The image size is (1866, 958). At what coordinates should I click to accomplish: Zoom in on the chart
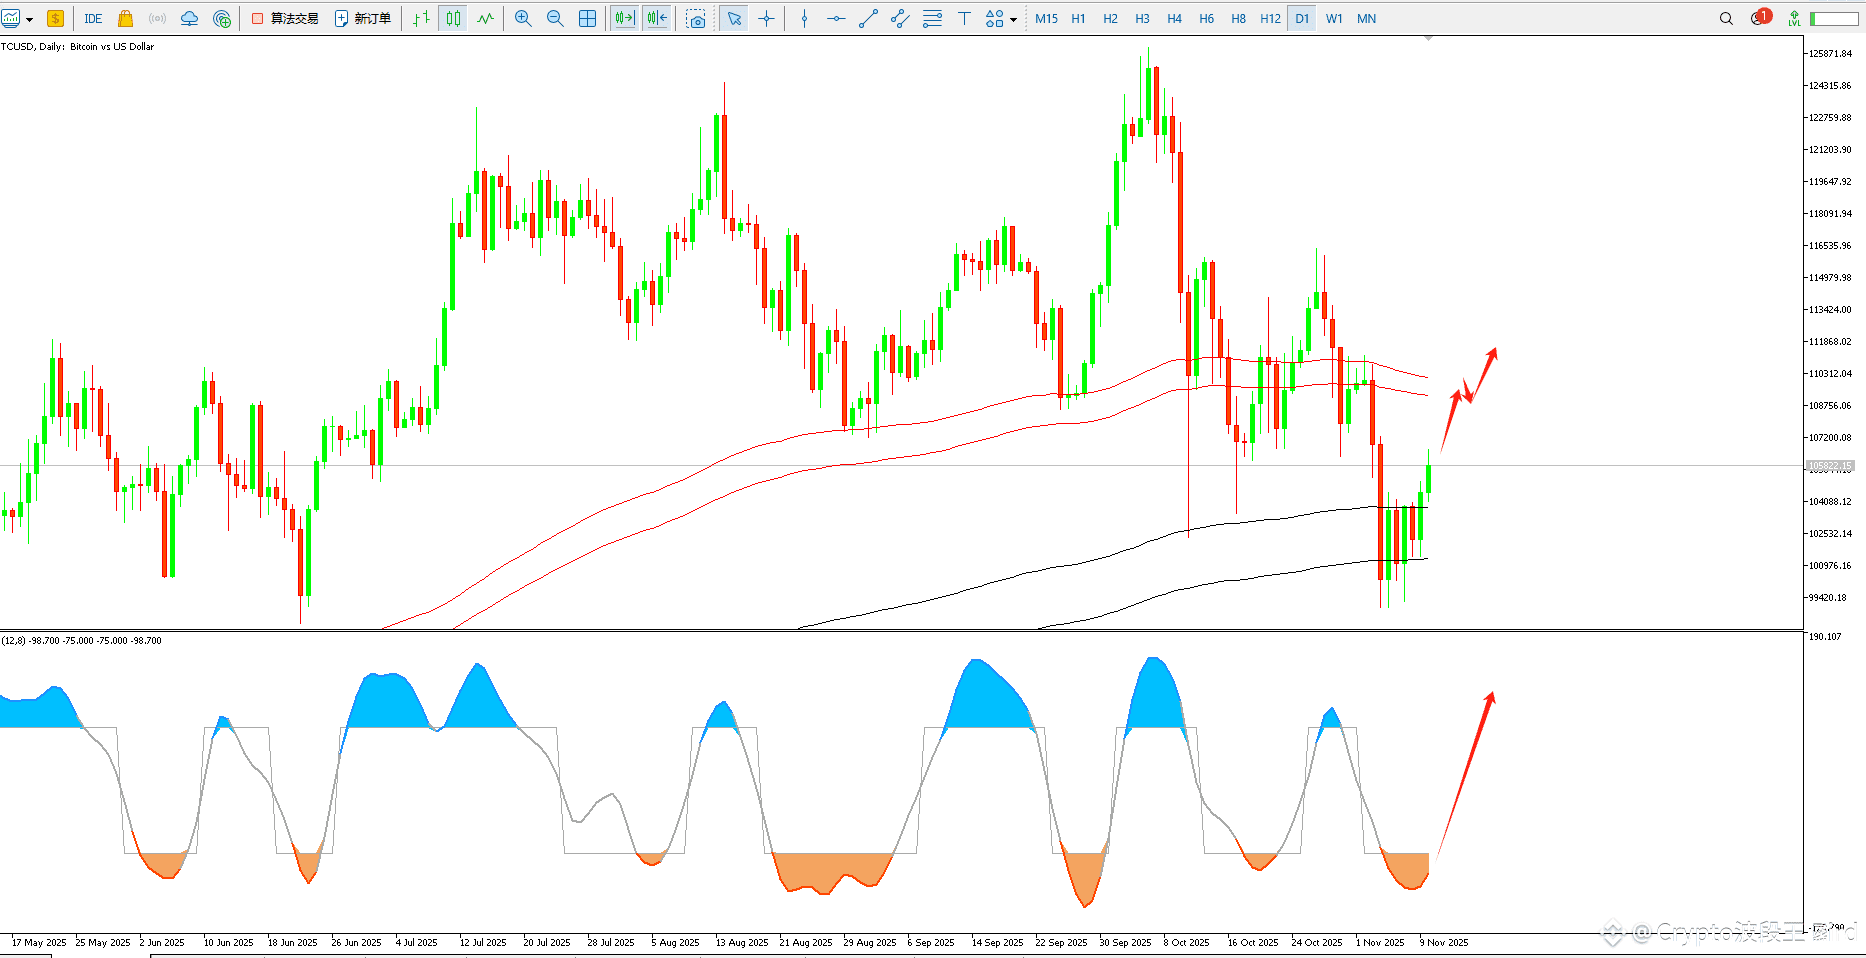coord(523,18)
